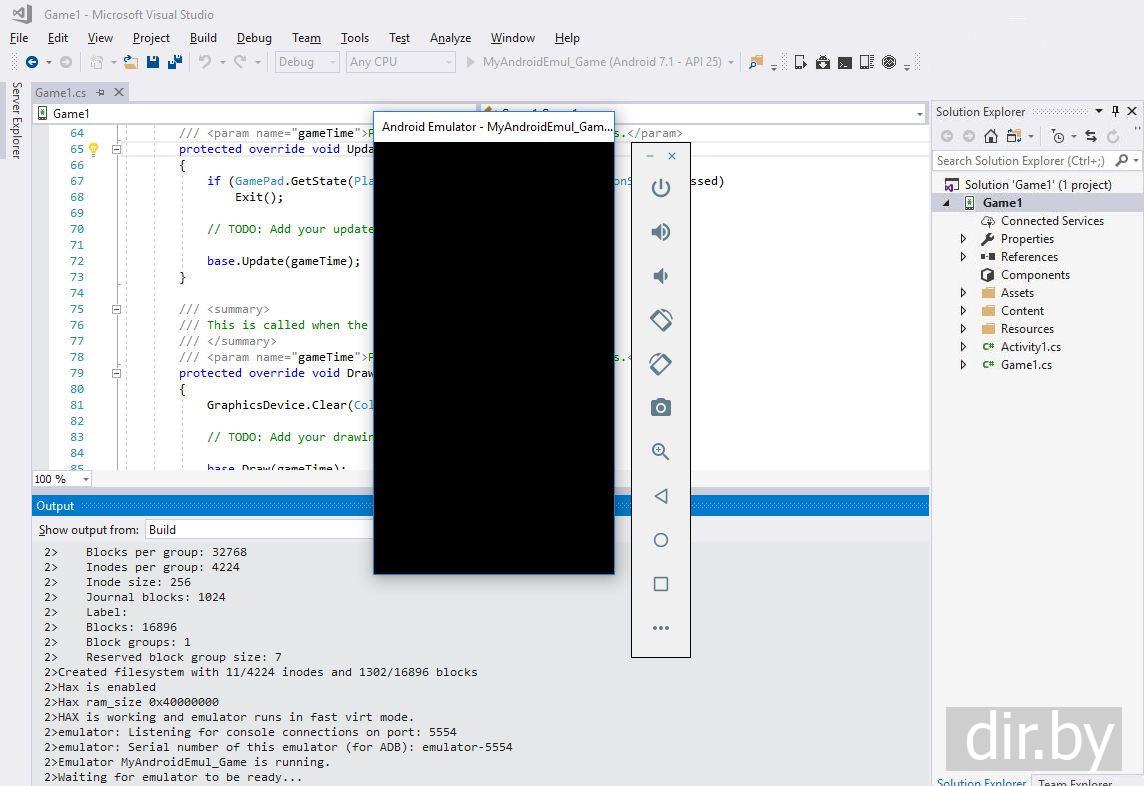Open the Build menu
The width and height of the screenshot is (1144, 786).
click(x=203, y=38)
